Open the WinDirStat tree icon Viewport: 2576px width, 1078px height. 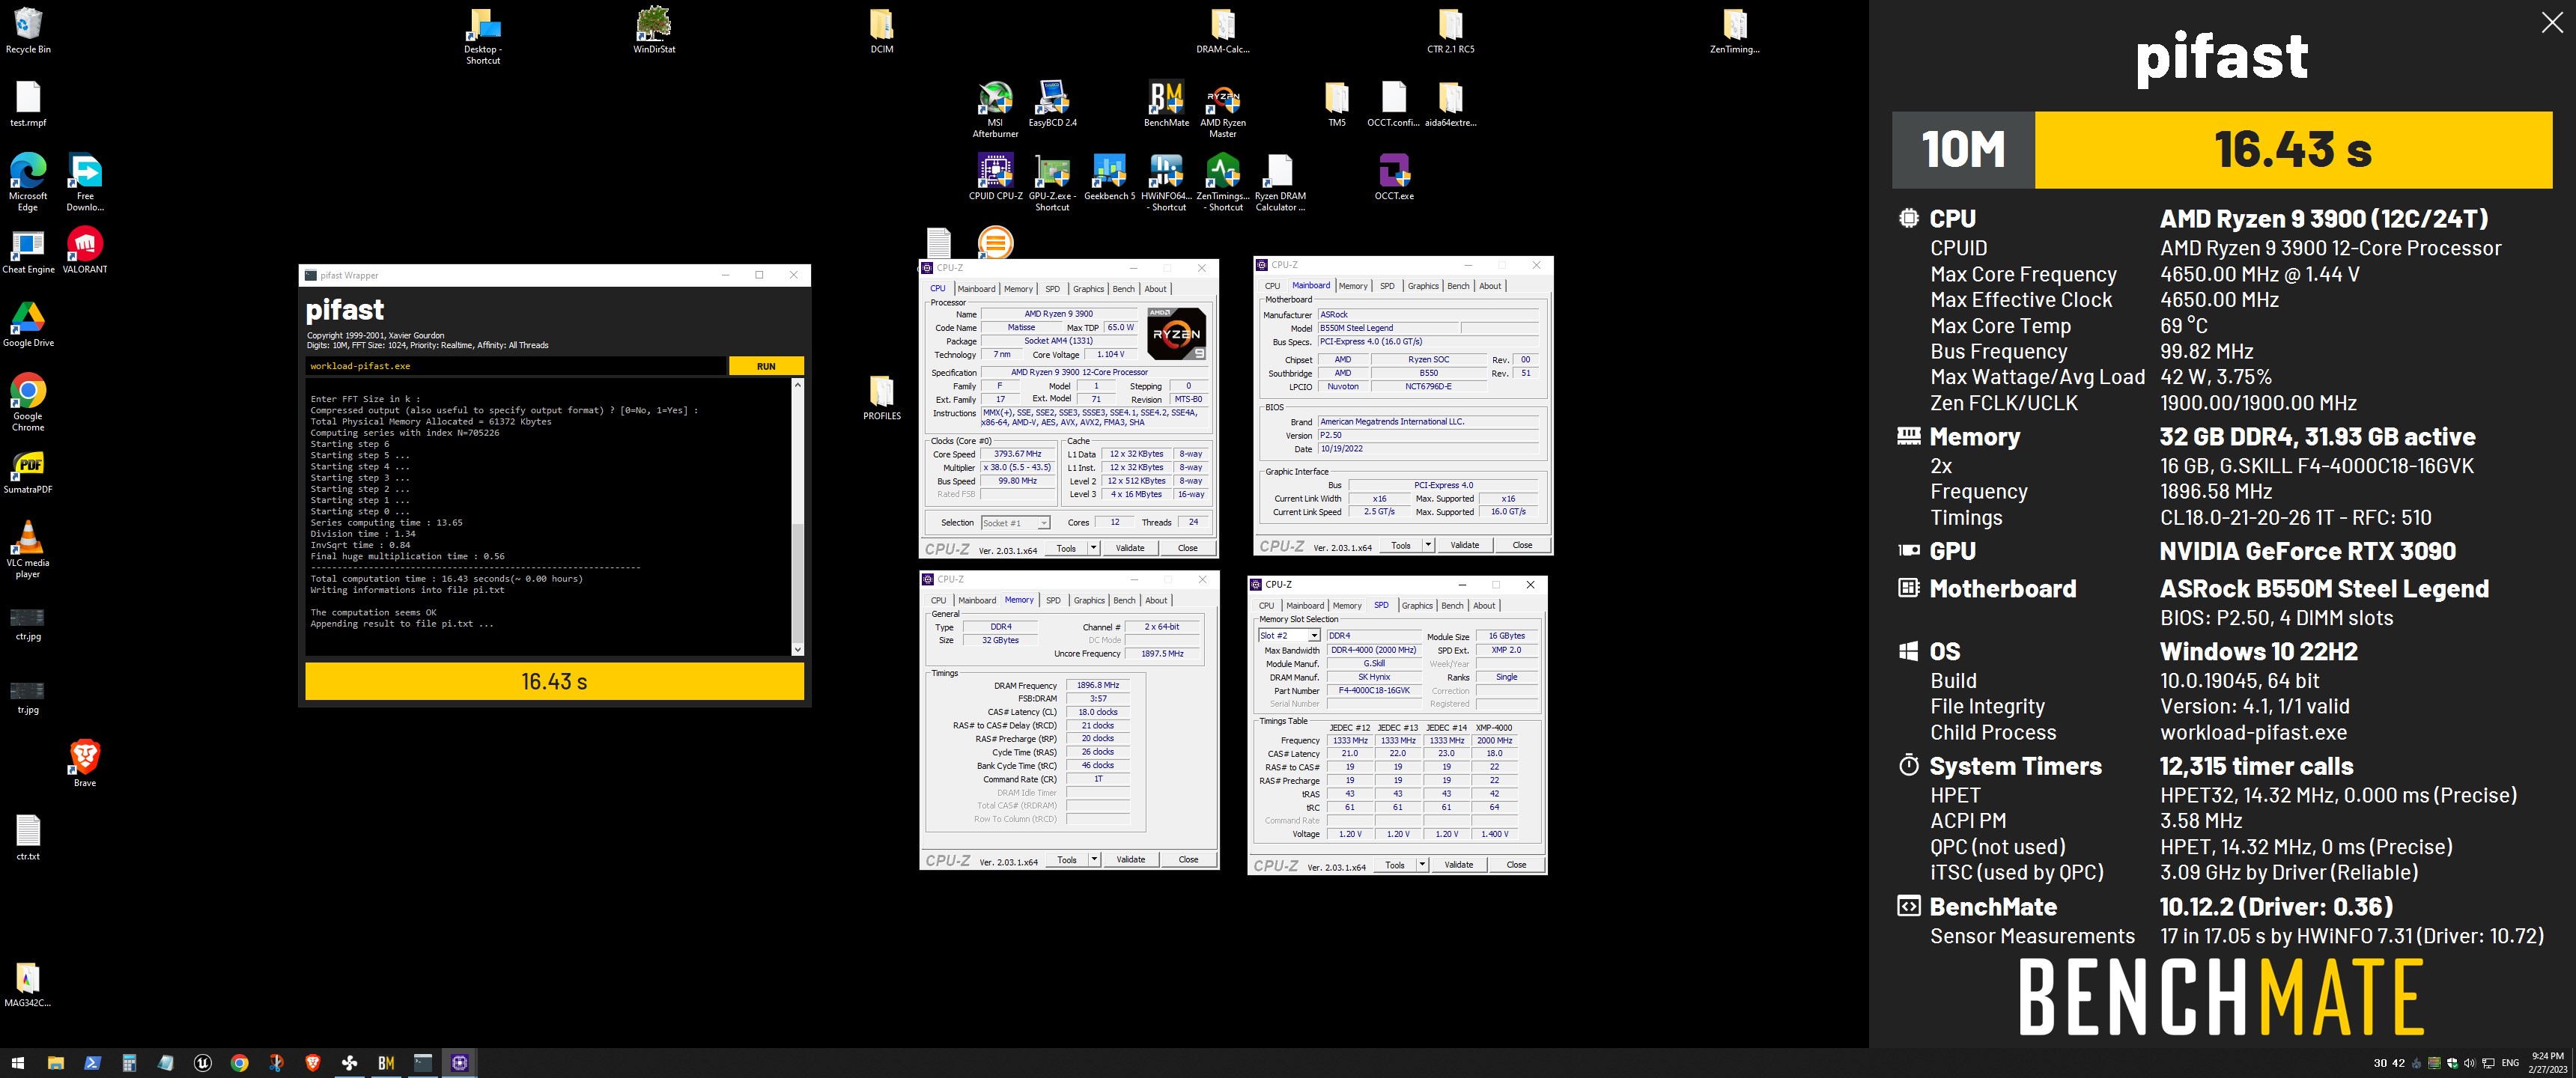click(654, 30)
